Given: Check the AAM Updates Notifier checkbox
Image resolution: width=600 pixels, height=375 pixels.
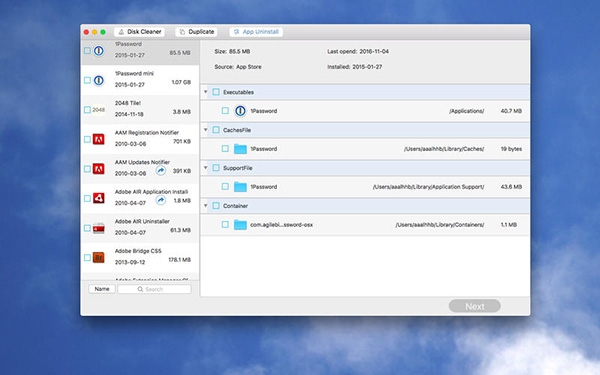Looking at the screenshot, I should click(87, 169).
